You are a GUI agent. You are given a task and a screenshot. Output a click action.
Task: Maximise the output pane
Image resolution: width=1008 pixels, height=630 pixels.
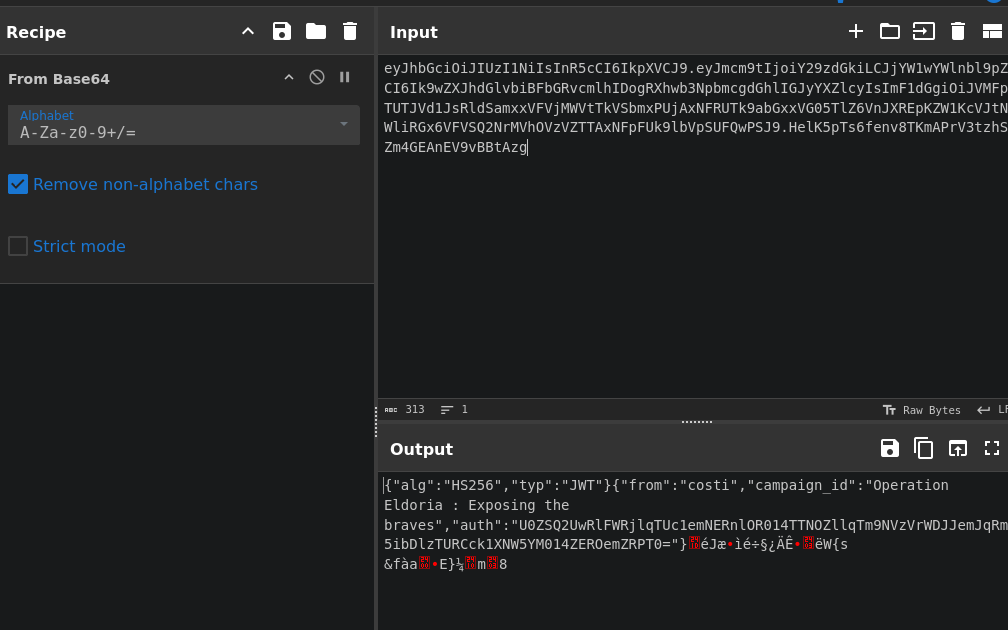click(992, 448)
